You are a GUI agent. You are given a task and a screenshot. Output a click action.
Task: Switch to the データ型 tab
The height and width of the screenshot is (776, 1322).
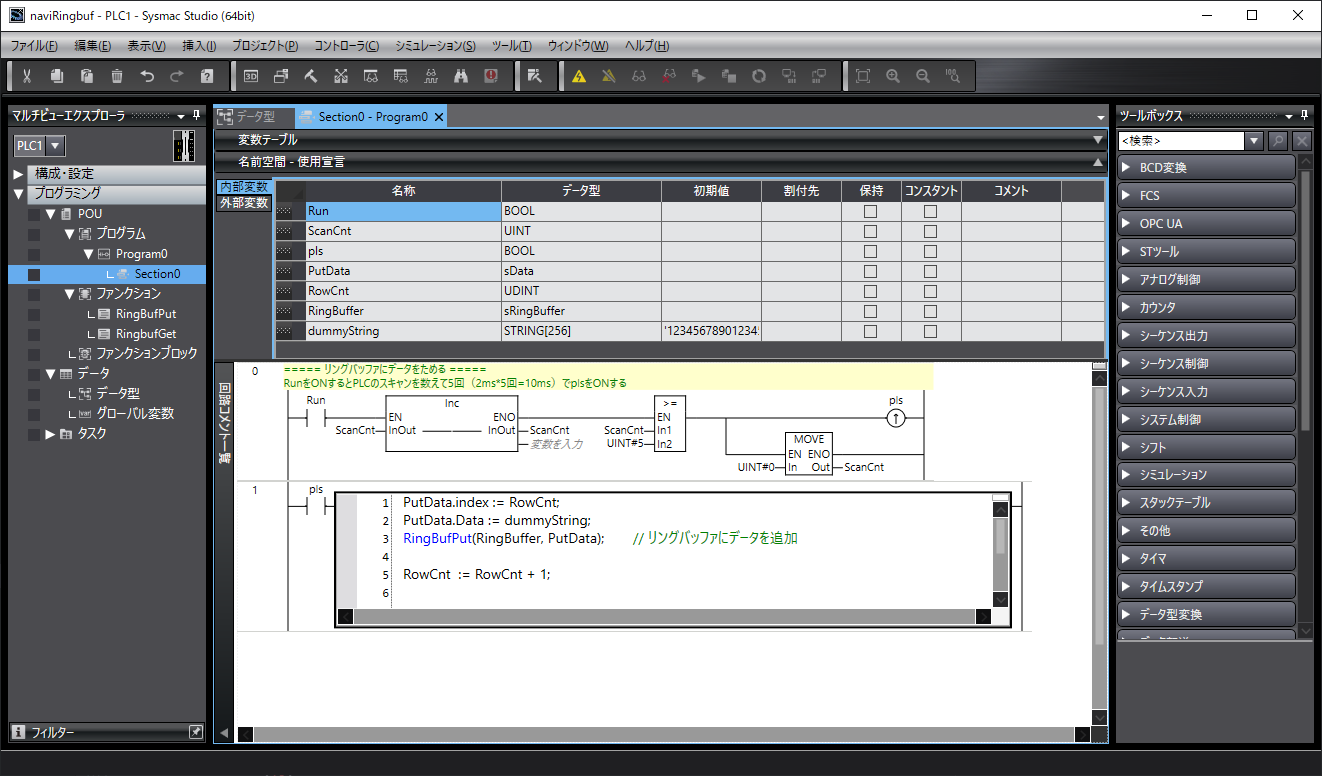(x=255, y=117)
